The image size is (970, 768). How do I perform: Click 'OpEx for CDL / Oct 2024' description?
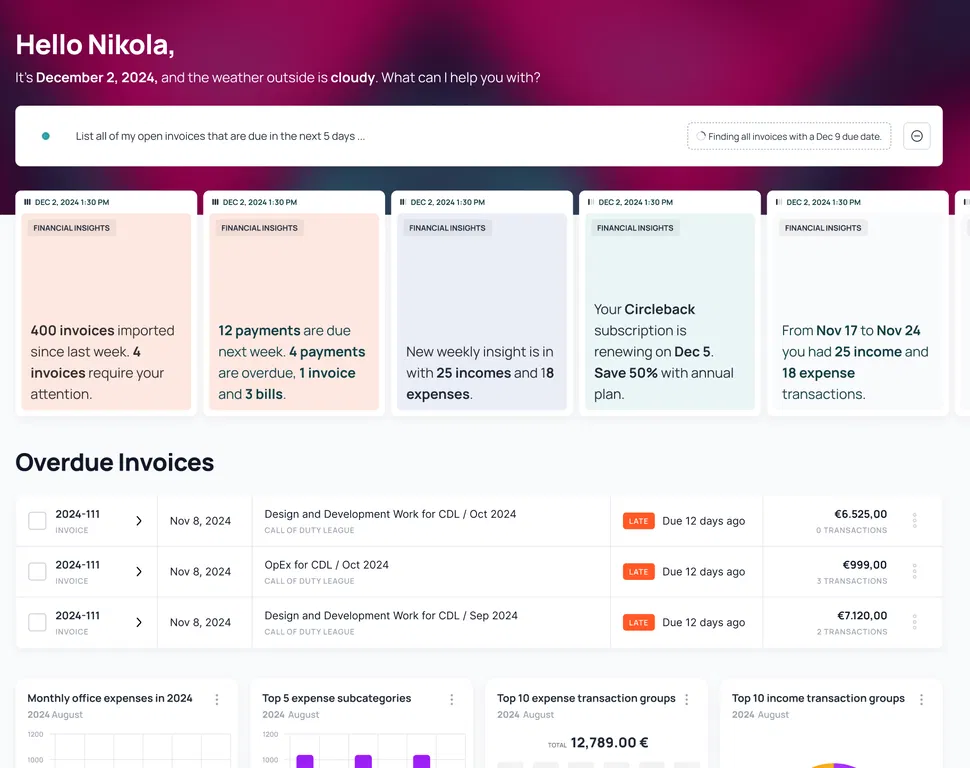tap(327, 565)
